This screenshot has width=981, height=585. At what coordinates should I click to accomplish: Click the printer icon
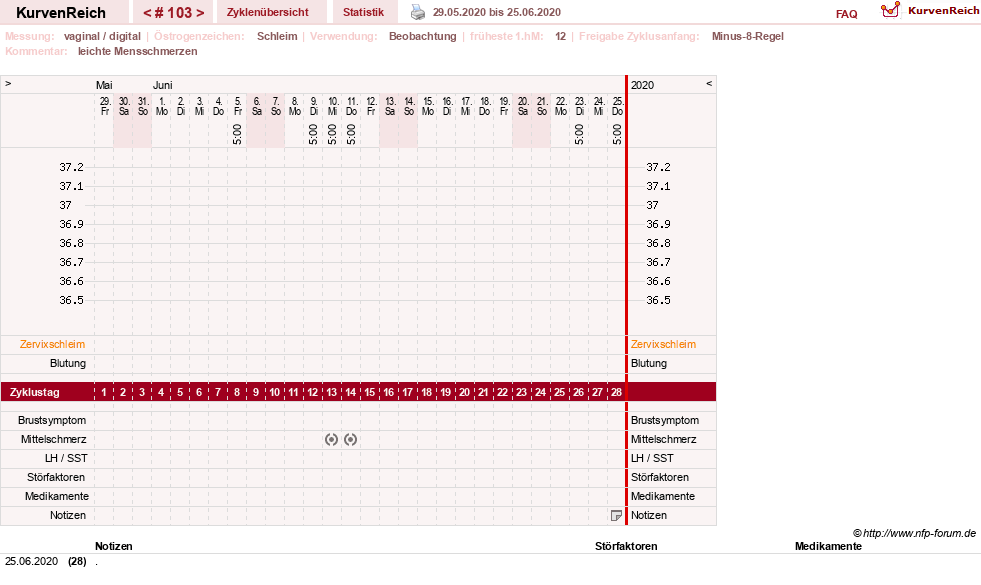click(x=417, y=12)
